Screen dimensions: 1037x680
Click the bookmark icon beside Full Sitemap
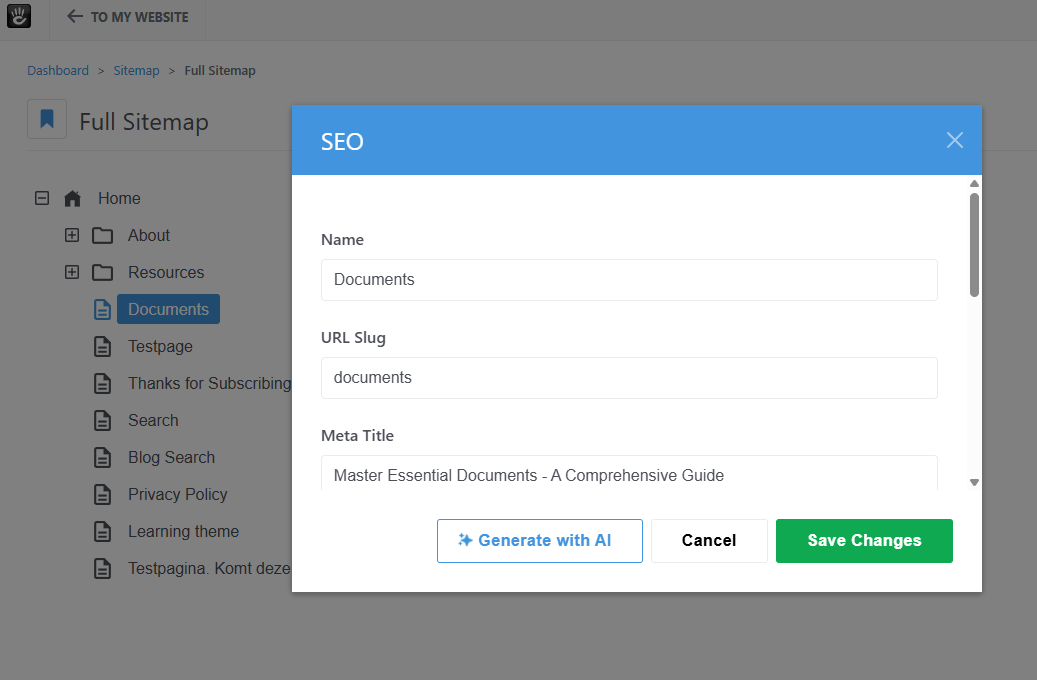(46, 120)
